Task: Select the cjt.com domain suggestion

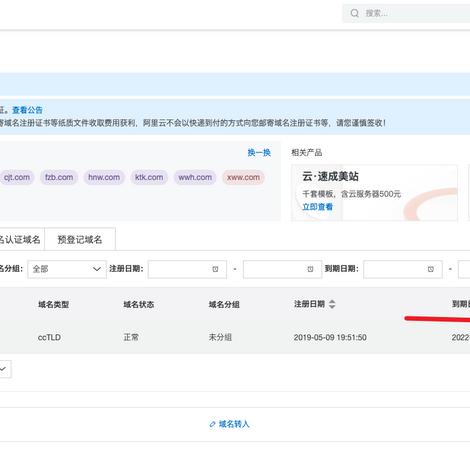Action: coord(17,177)
